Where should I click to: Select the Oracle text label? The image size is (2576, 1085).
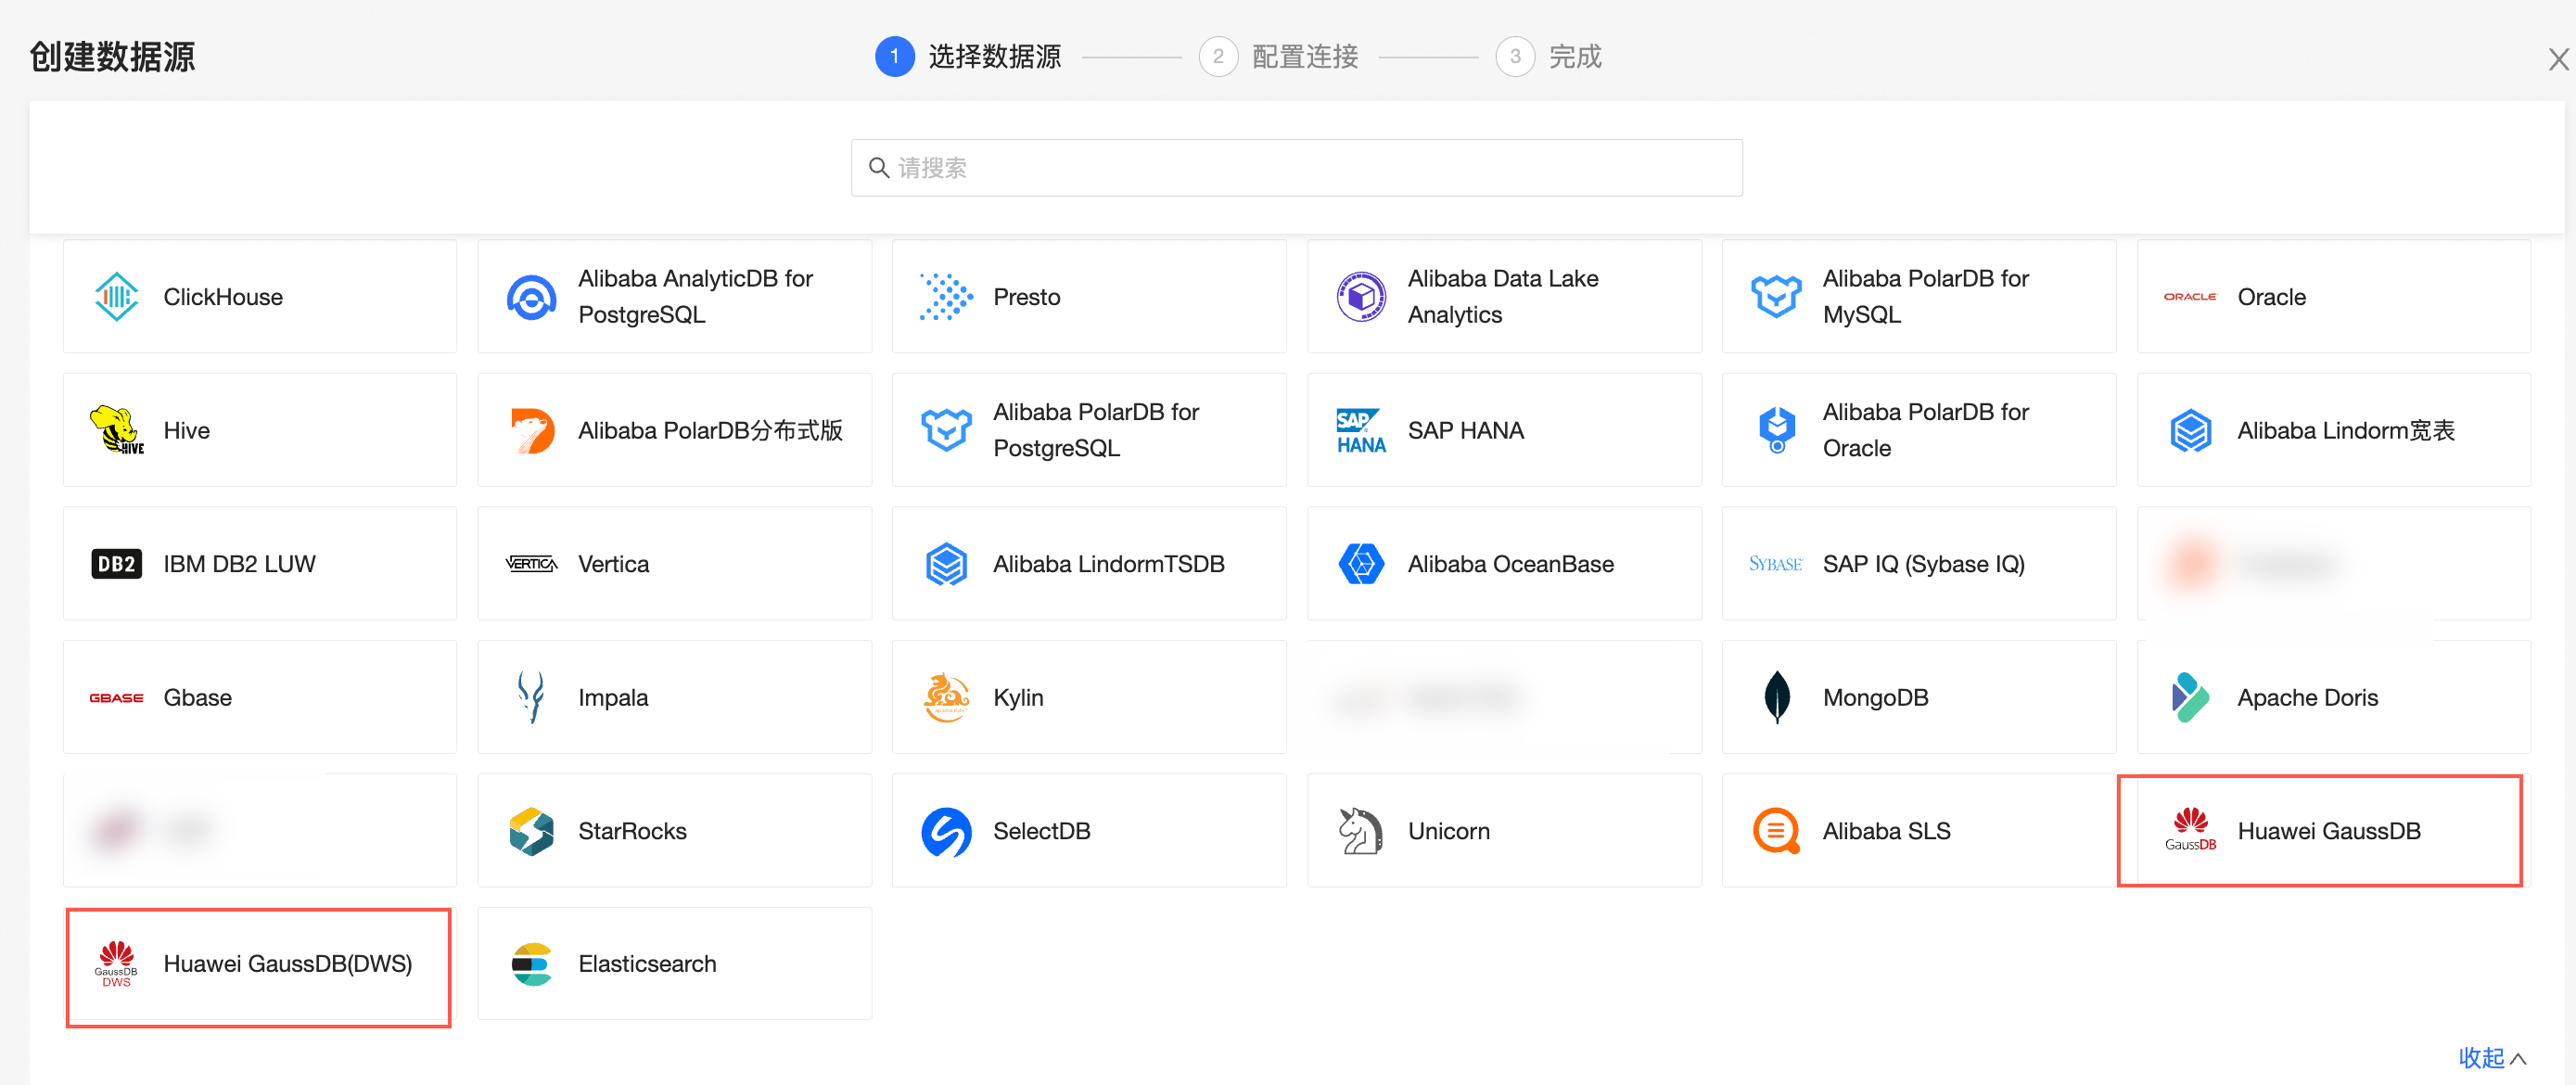pyautogui.click(x=2271, y=297)
